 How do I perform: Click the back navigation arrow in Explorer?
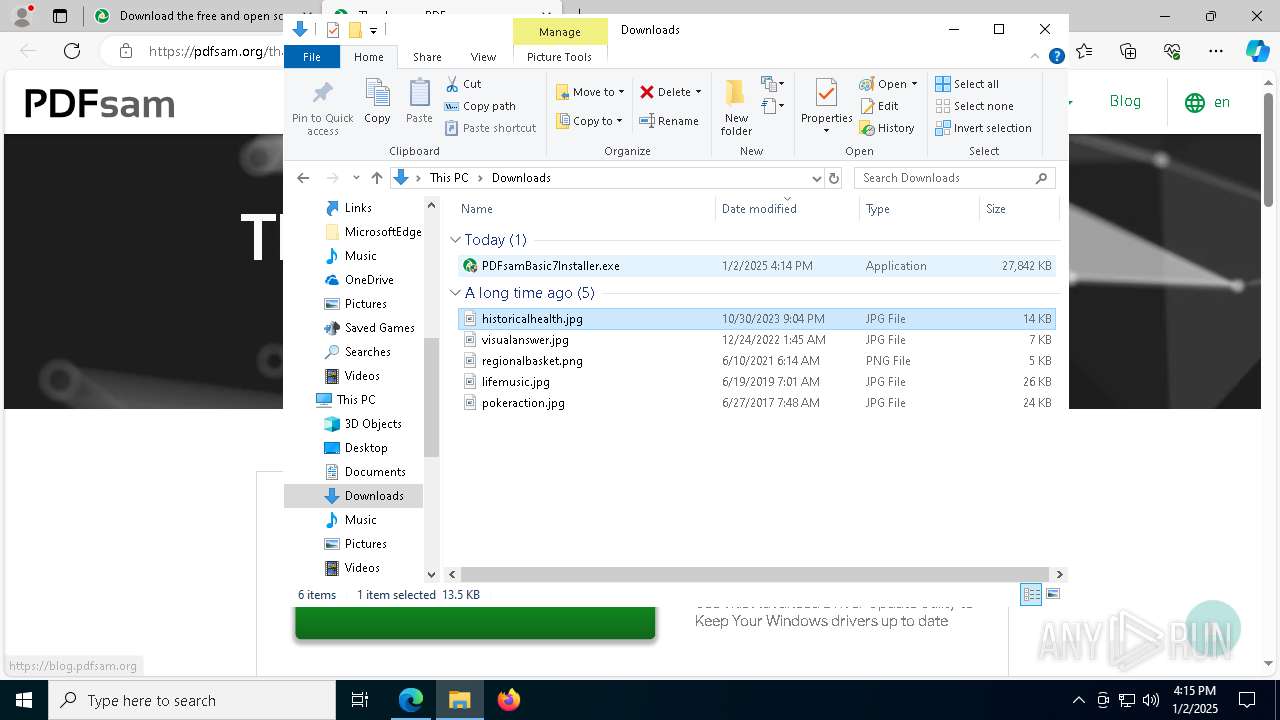tap(303, 178)
